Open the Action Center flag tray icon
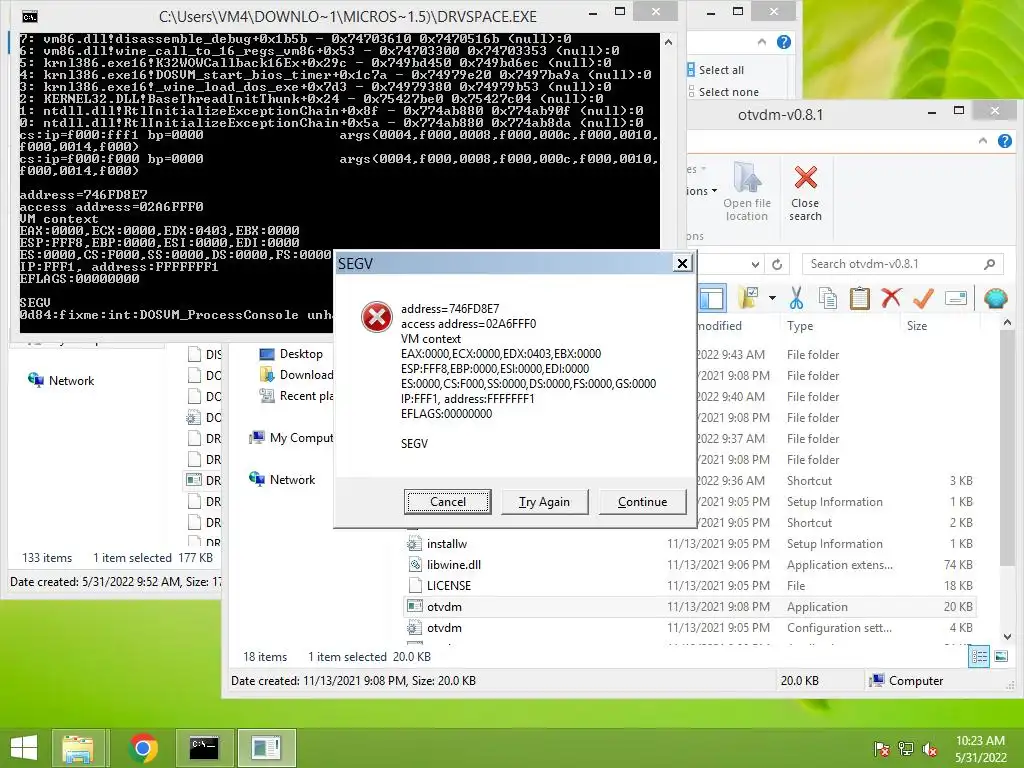Viewport: 1024px width, 768px height. pyautogui.click(x=882, y=749)
